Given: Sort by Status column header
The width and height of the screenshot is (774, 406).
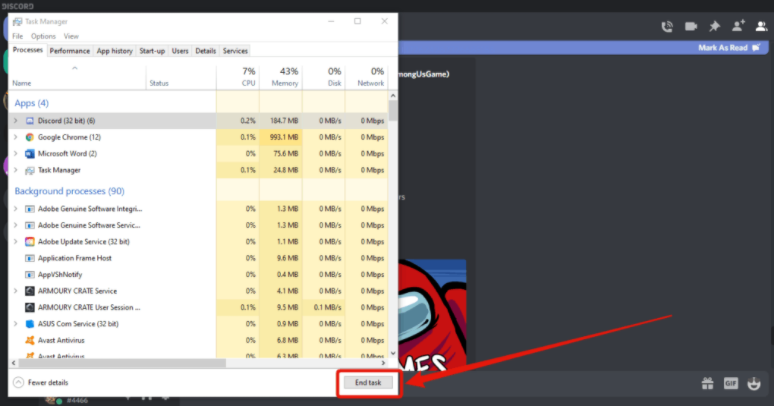Looking at the screenshot, I should pos(181,78).
